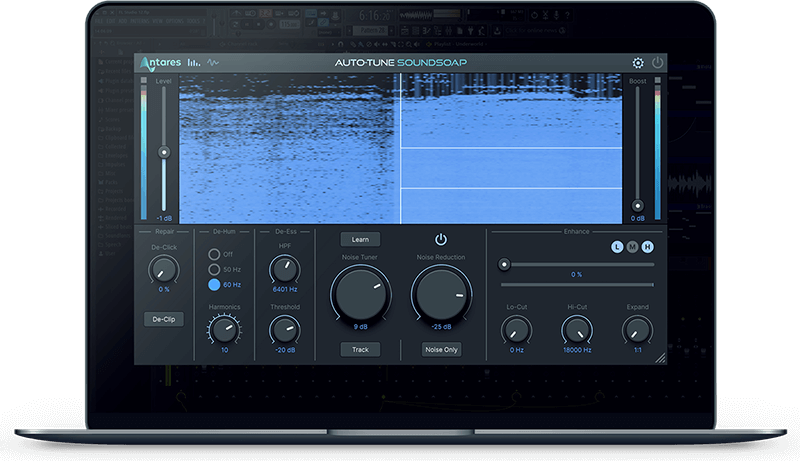Click the large Noise Reduction knob
800x461 pixels.
441,294
